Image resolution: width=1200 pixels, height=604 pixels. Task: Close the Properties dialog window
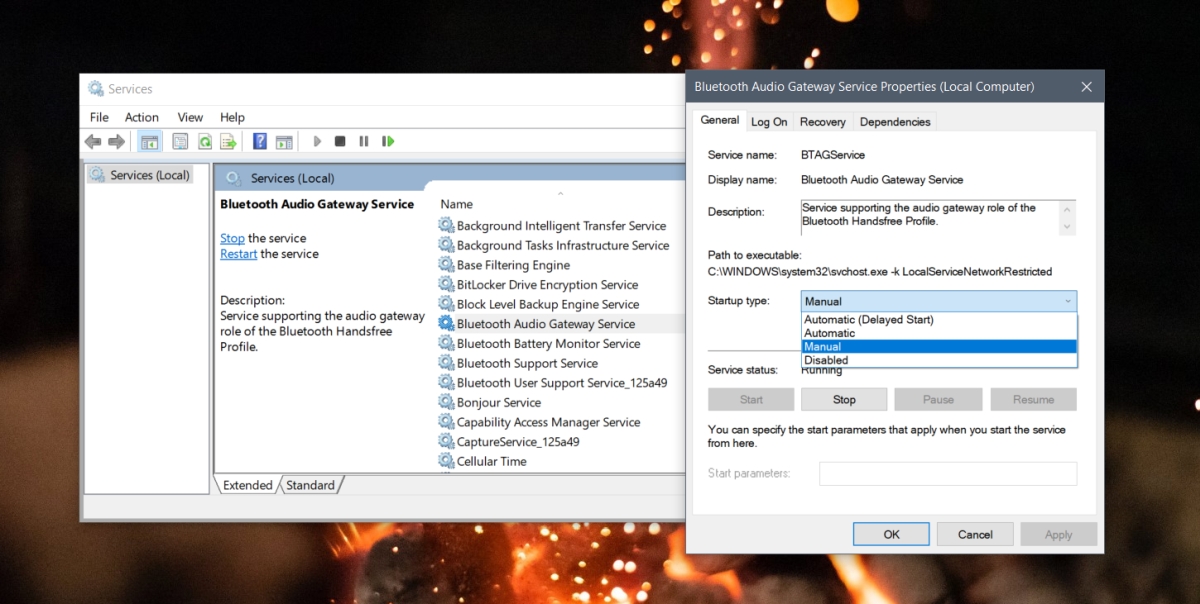1086,87
